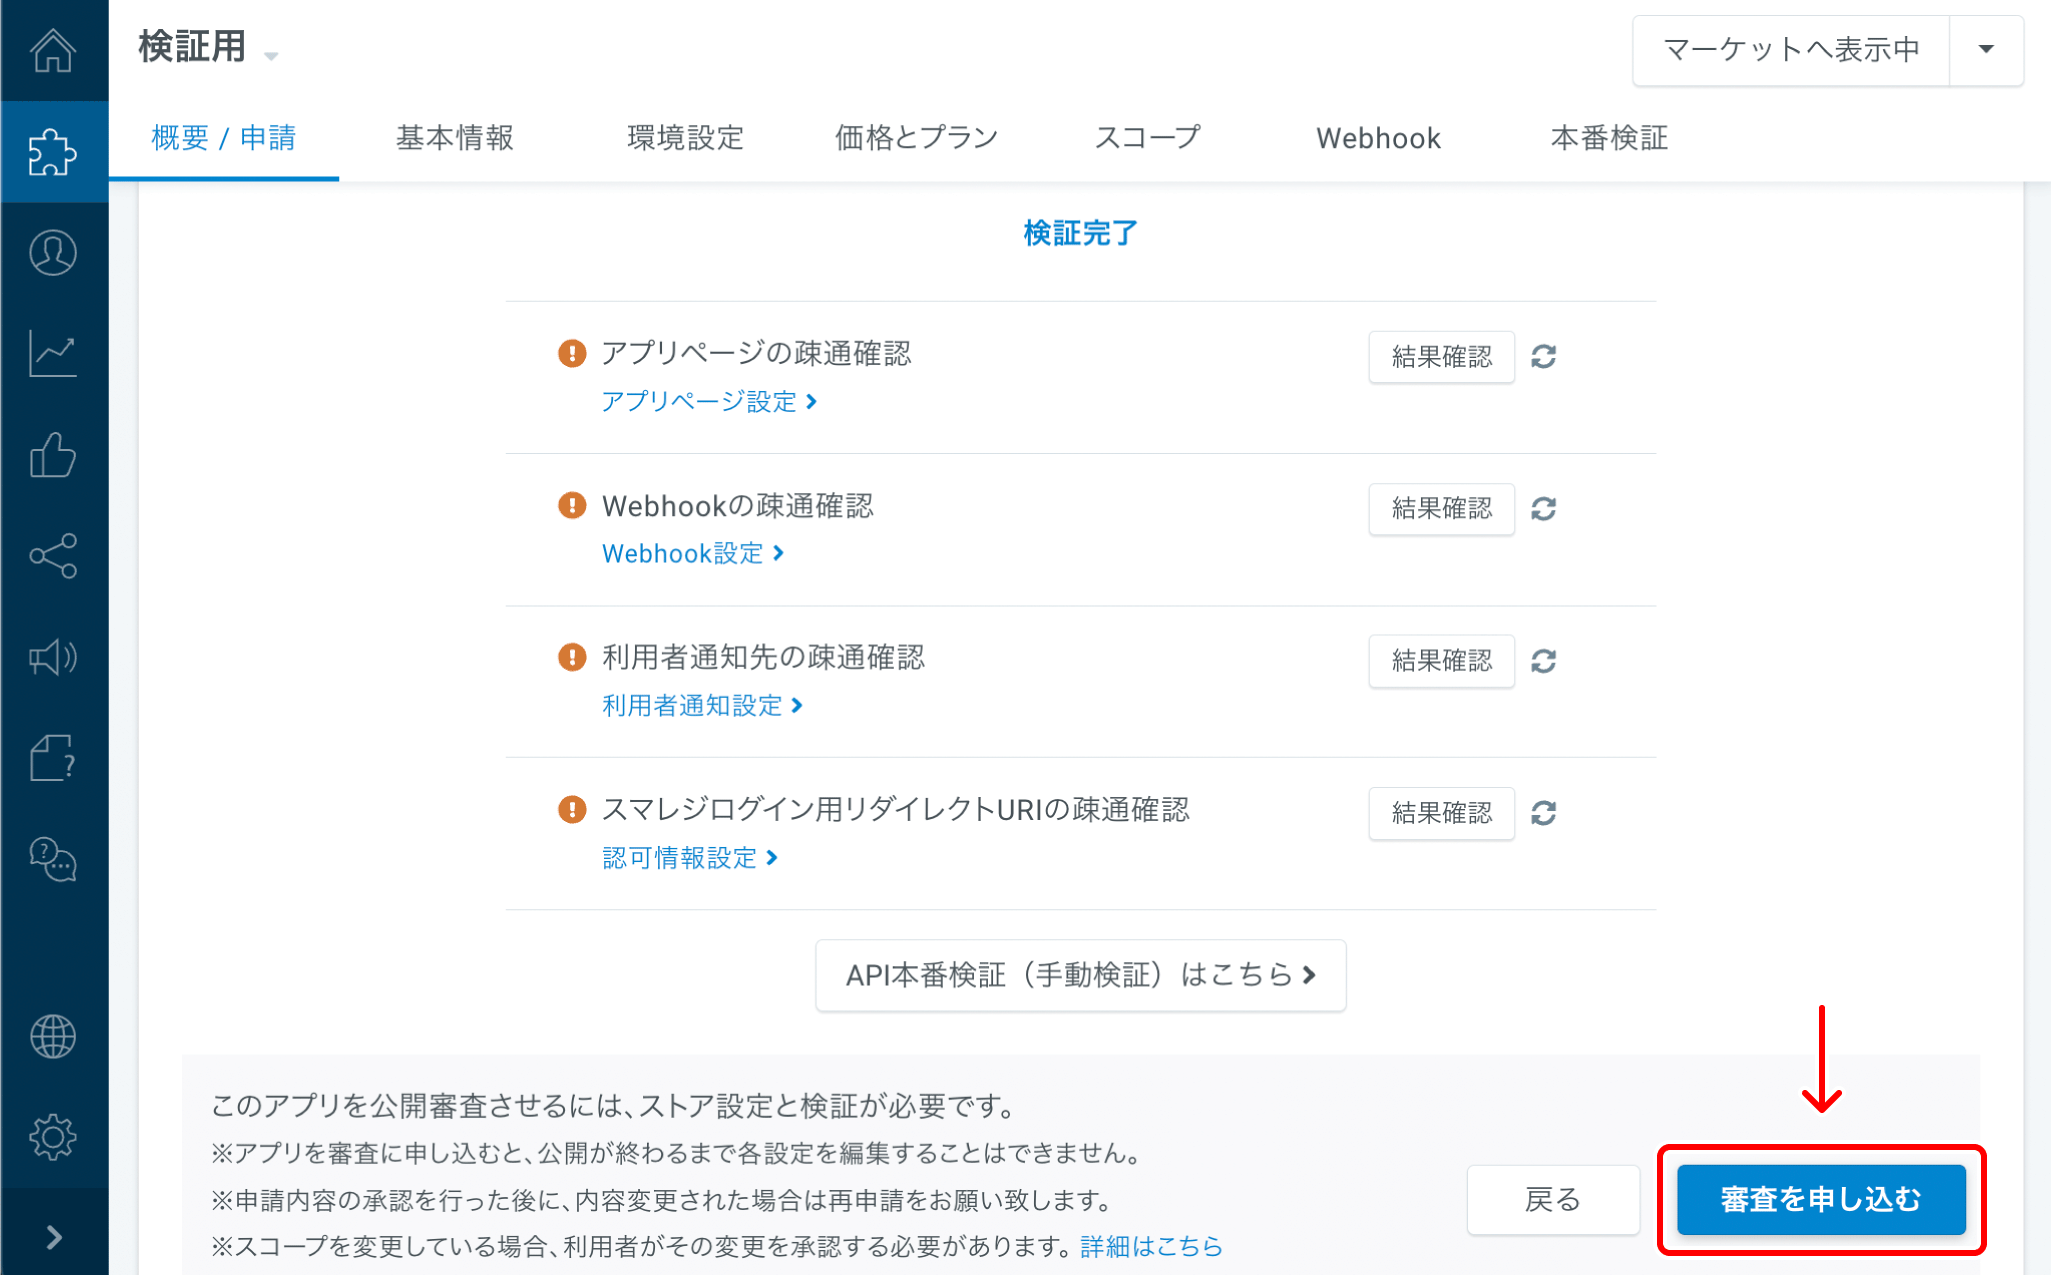The height and width of the screenshot is (1275, 2051).
Task: Refresh the 利用者通知先の疎通確認 status
Action: point(1544,661)
